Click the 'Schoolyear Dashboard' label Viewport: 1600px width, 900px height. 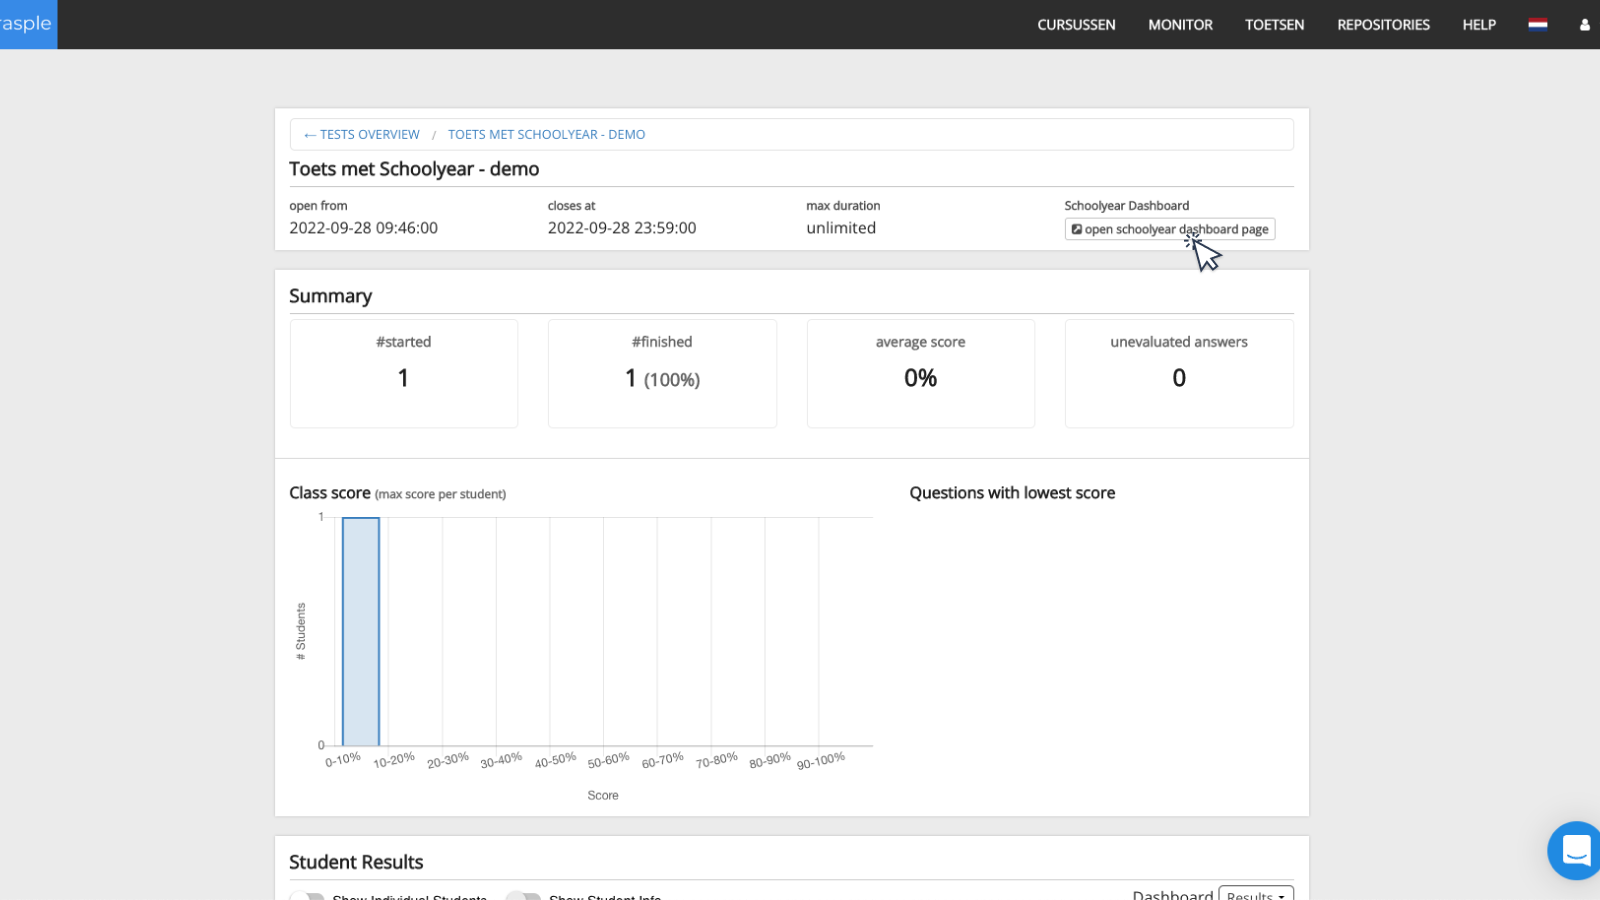click(1127, 206)
